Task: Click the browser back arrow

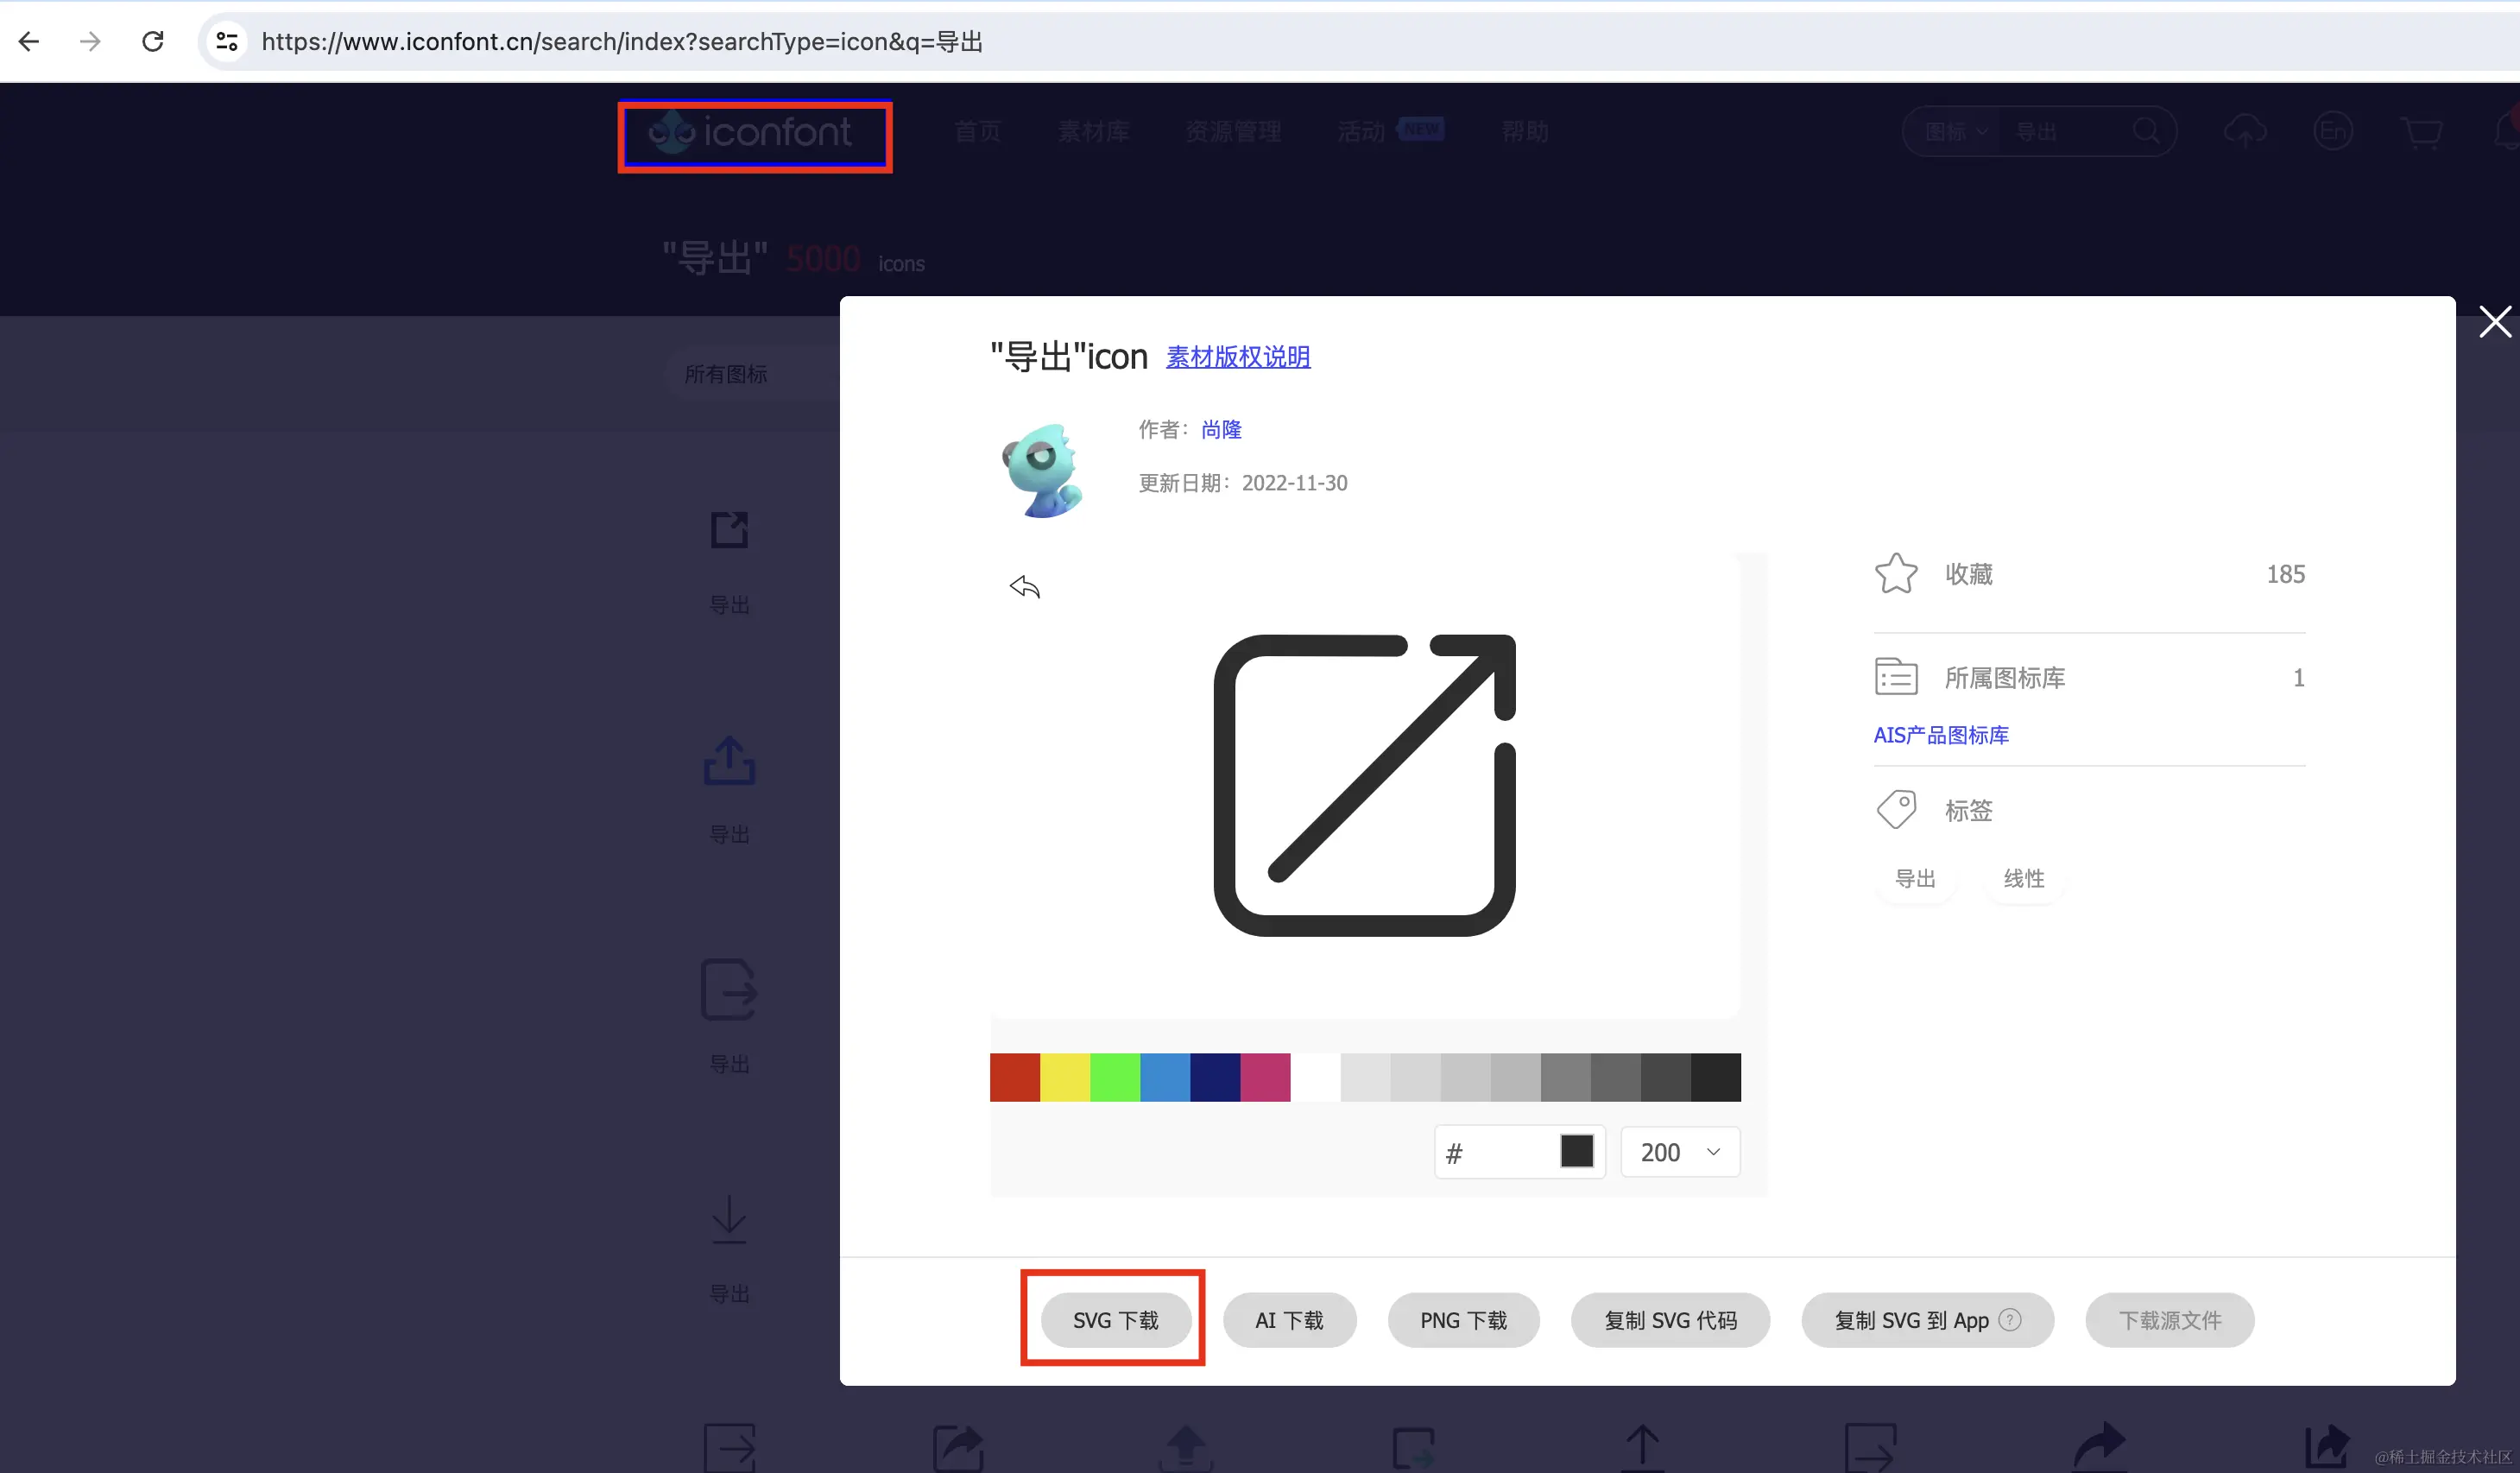Action: tap(29, 42)
